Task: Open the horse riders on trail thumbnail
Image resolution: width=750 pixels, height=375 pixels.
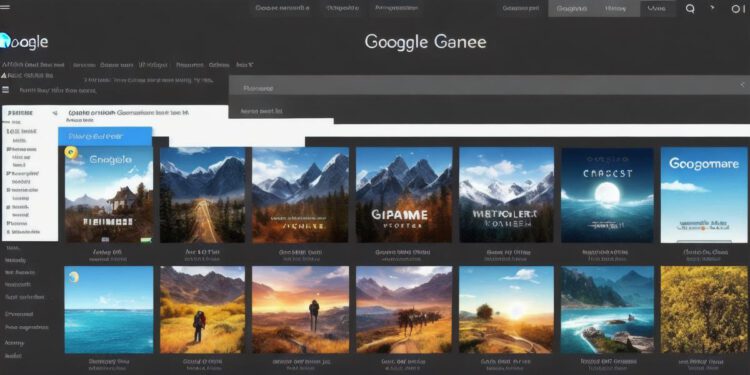Action: click(404, 309)
